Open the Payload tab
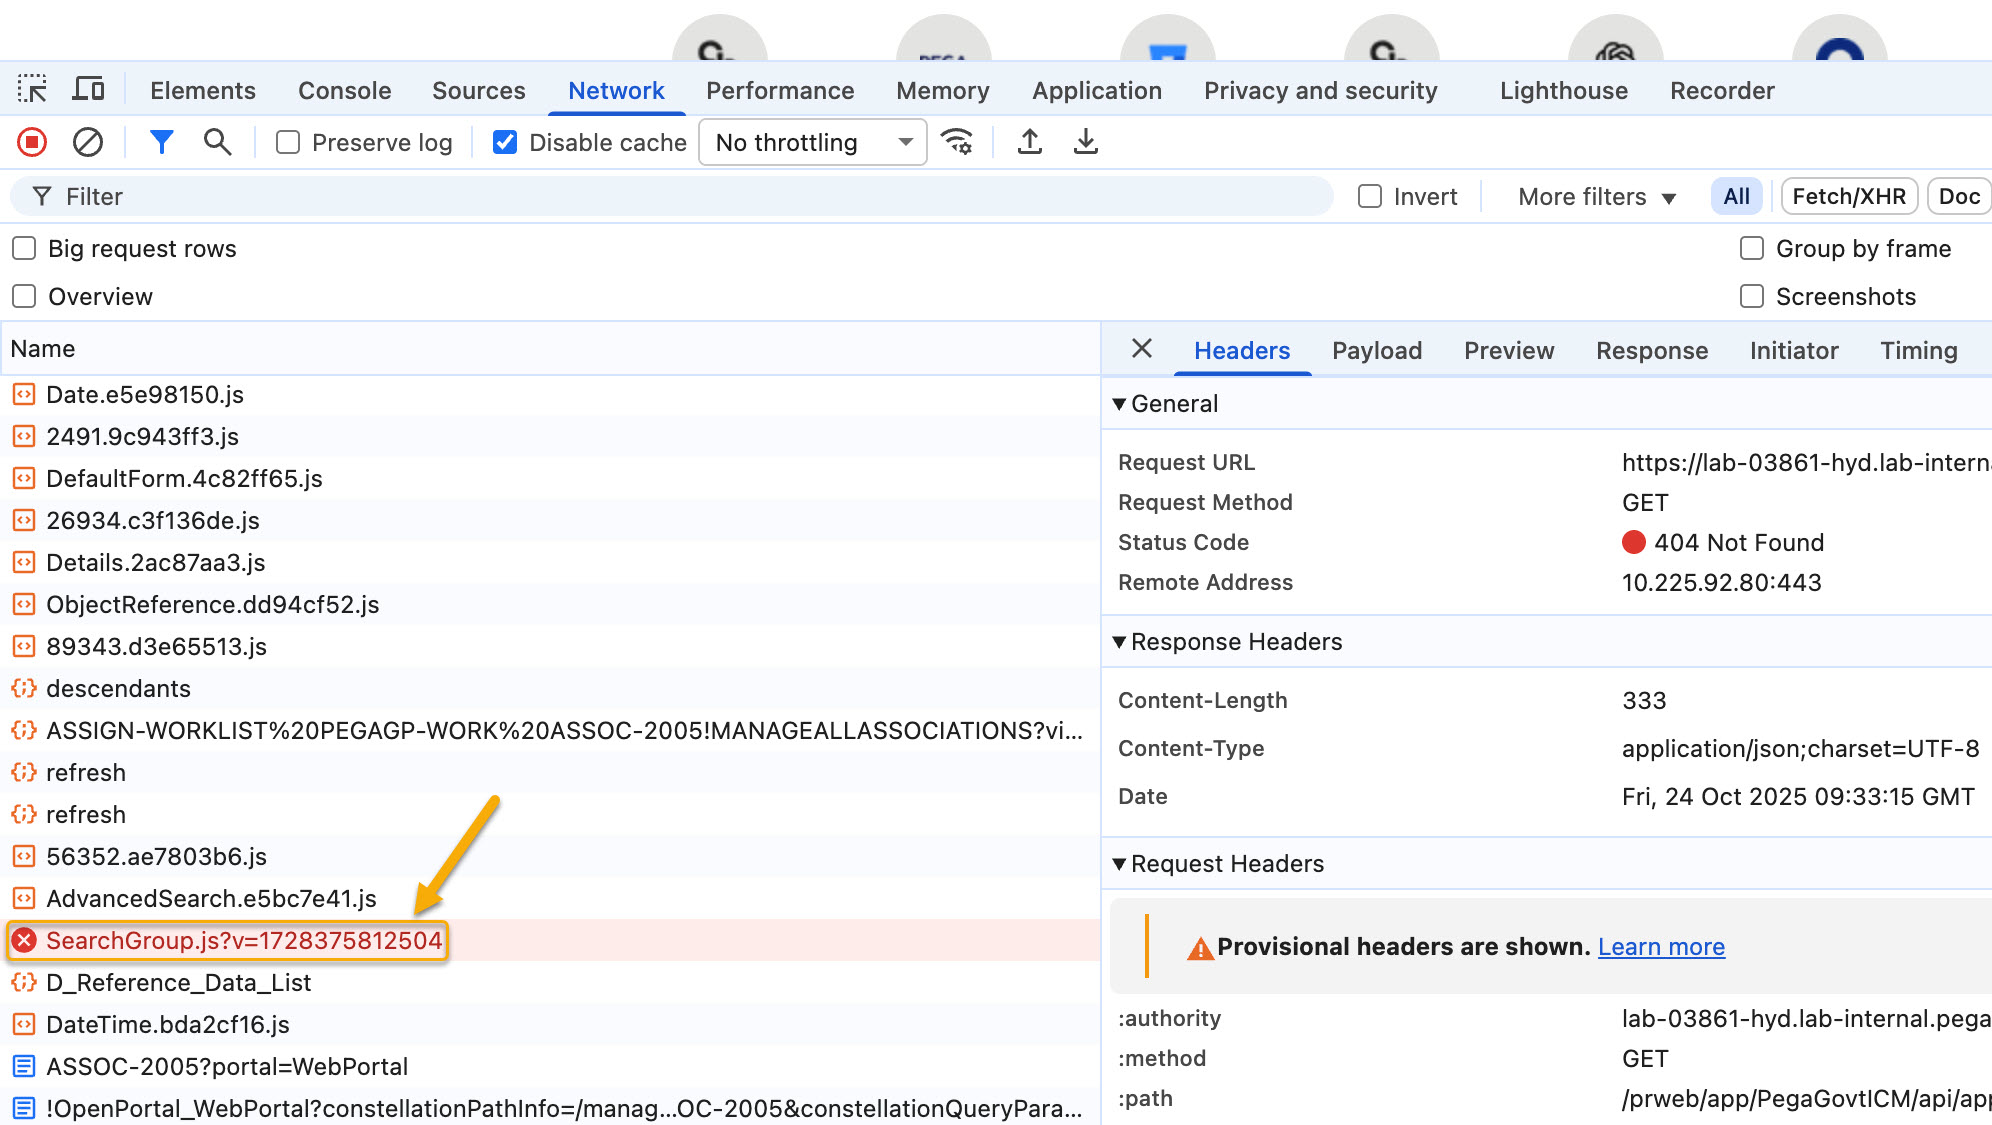The image size is (1992, 1125). point(1376,351)
